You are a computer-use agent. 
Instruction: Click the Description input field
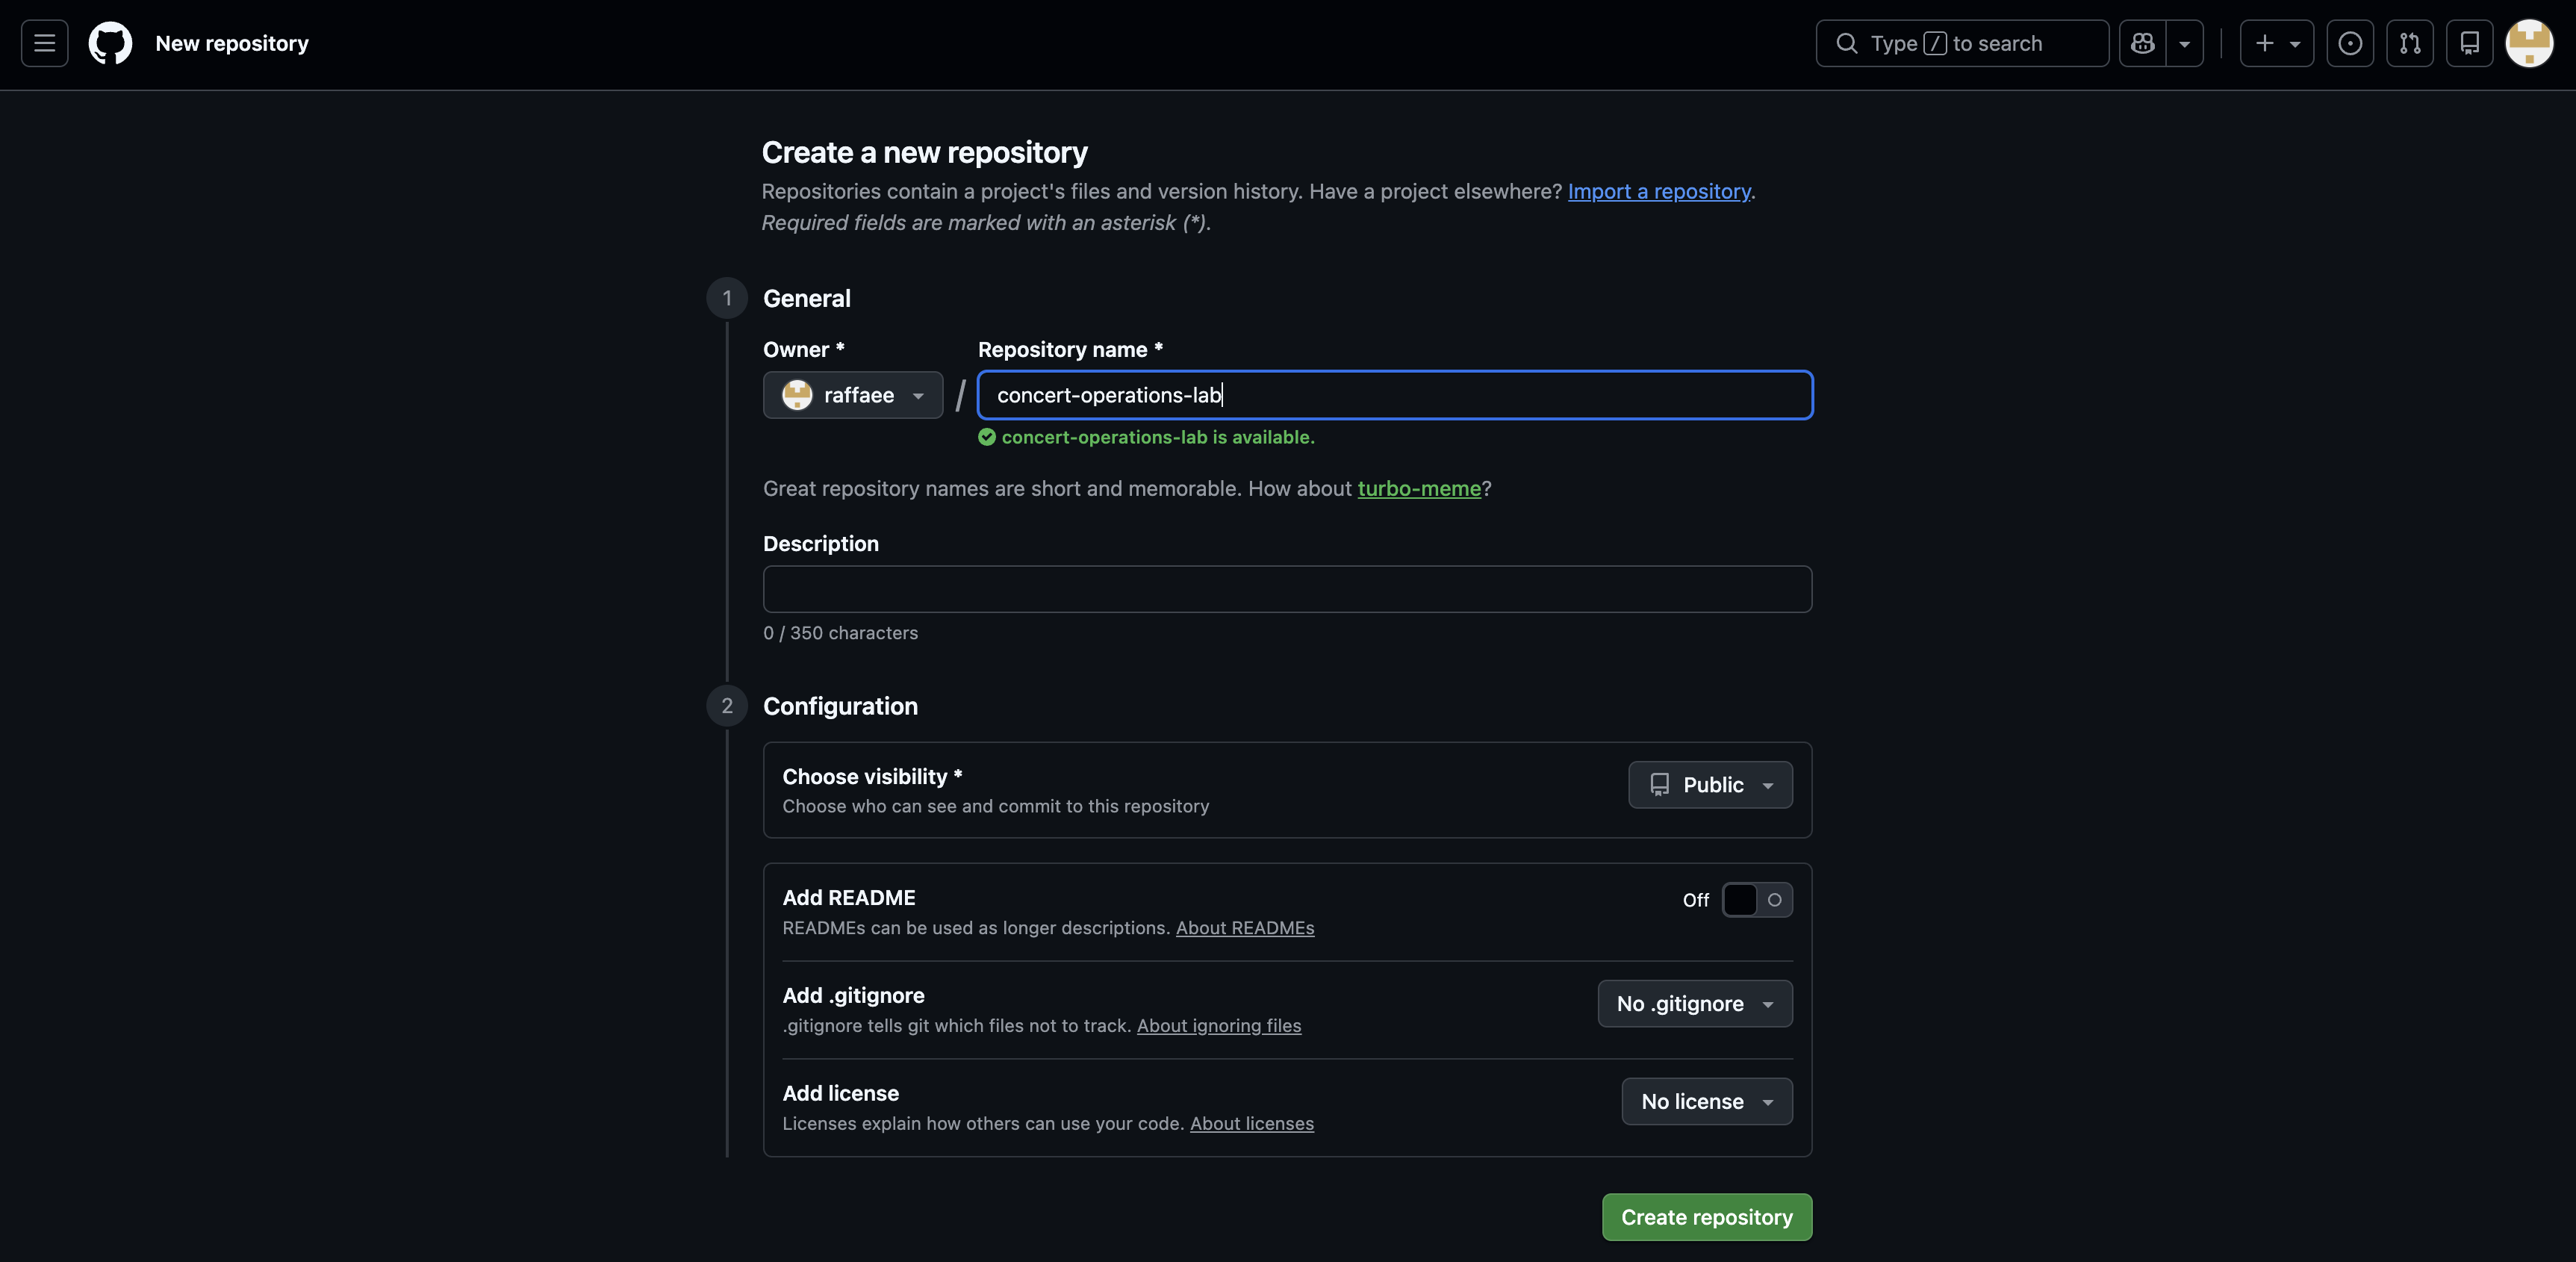pyautogui.click(x=1286, y=589)
